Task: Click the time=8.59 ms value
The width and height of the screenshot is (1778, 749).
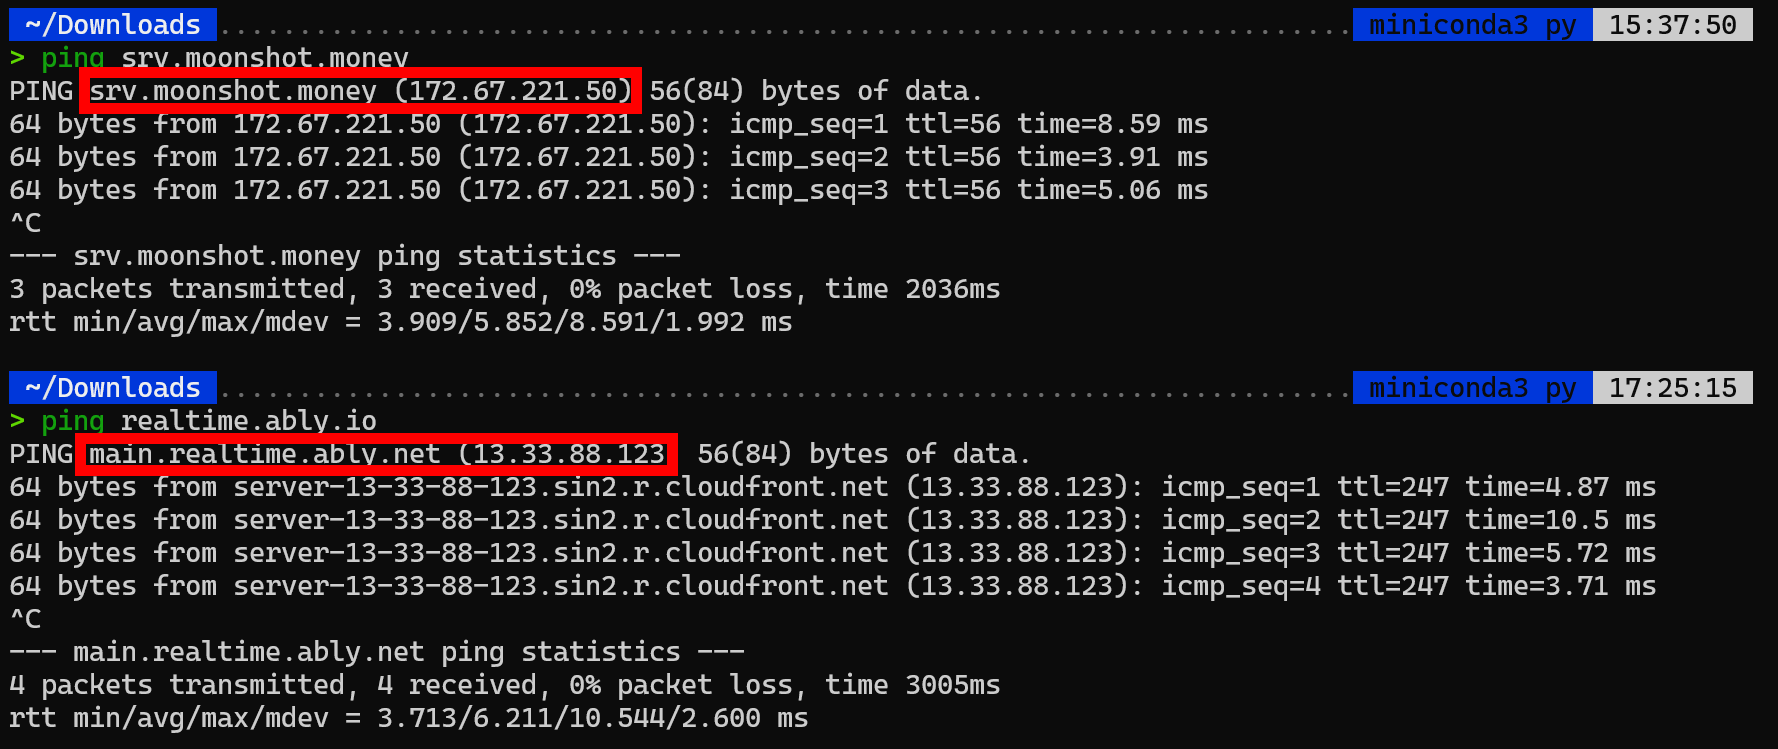Action: [x=1112, y=124]
